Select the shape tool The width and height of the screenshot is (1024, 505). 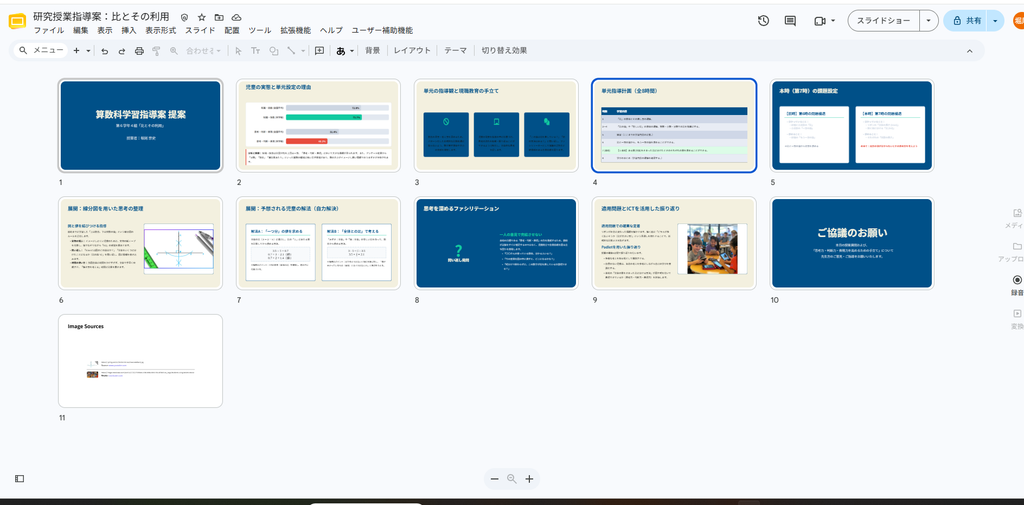274,50
